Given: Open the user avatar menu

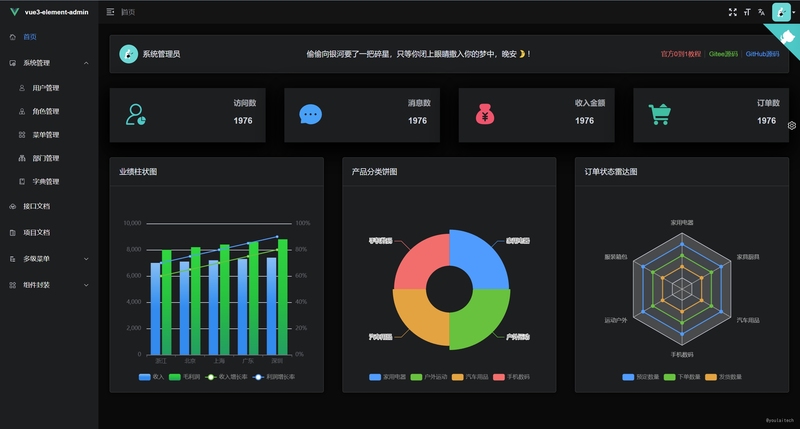Looking at the screenshot, I should pyautogui.click(x=781, y=12).
